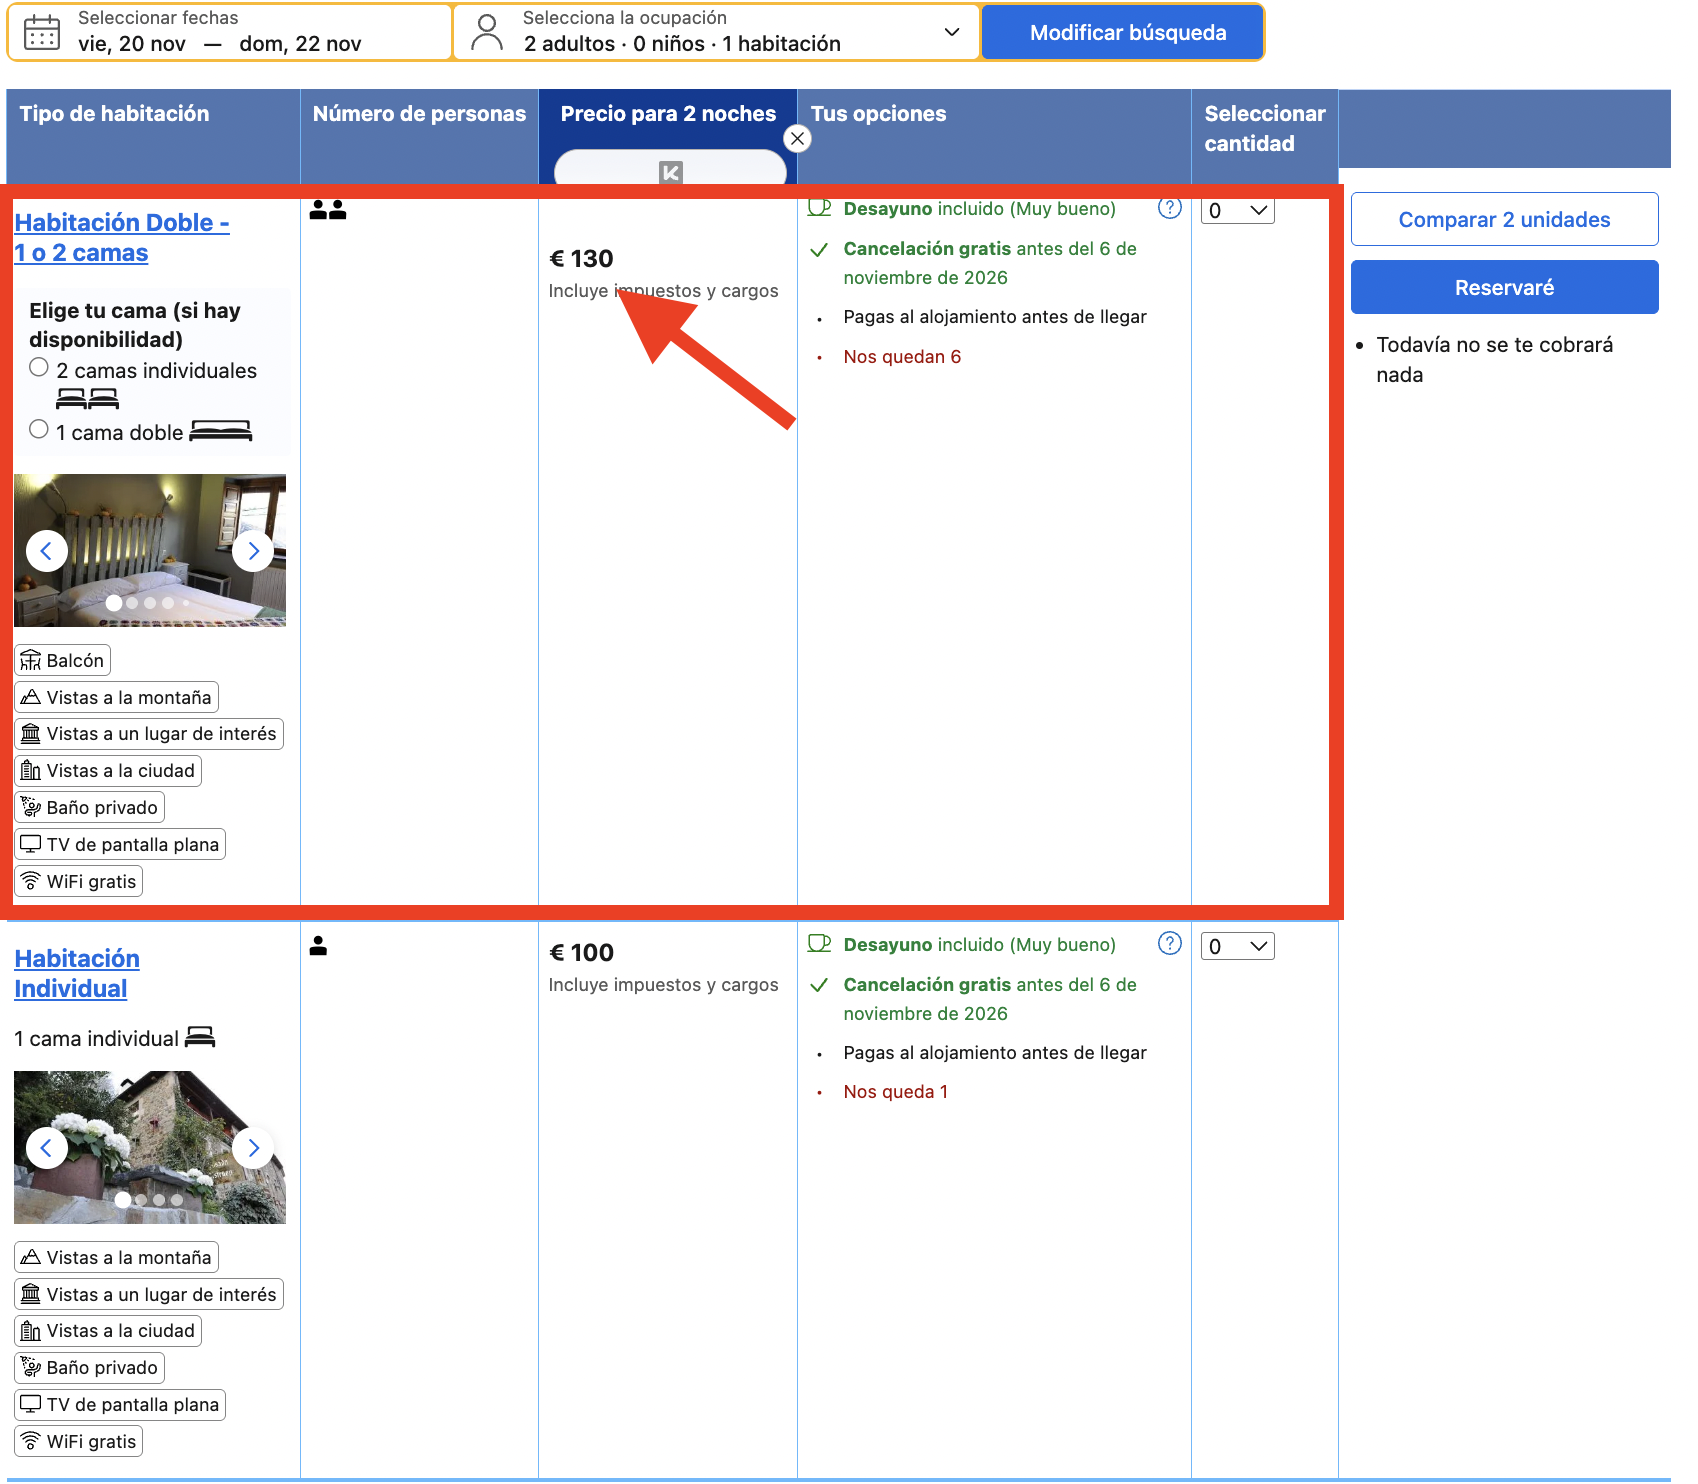
Task: Click the € 130 price text
Action: (581, 258)
